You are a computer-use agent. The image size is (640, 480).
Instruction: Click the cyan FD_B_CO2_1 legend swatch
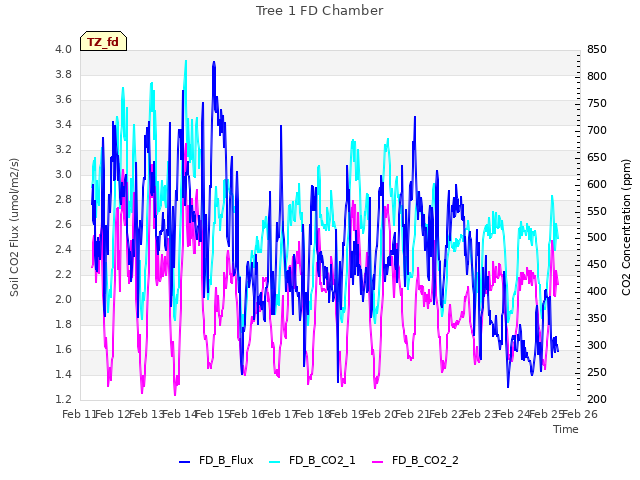point(275,462)
